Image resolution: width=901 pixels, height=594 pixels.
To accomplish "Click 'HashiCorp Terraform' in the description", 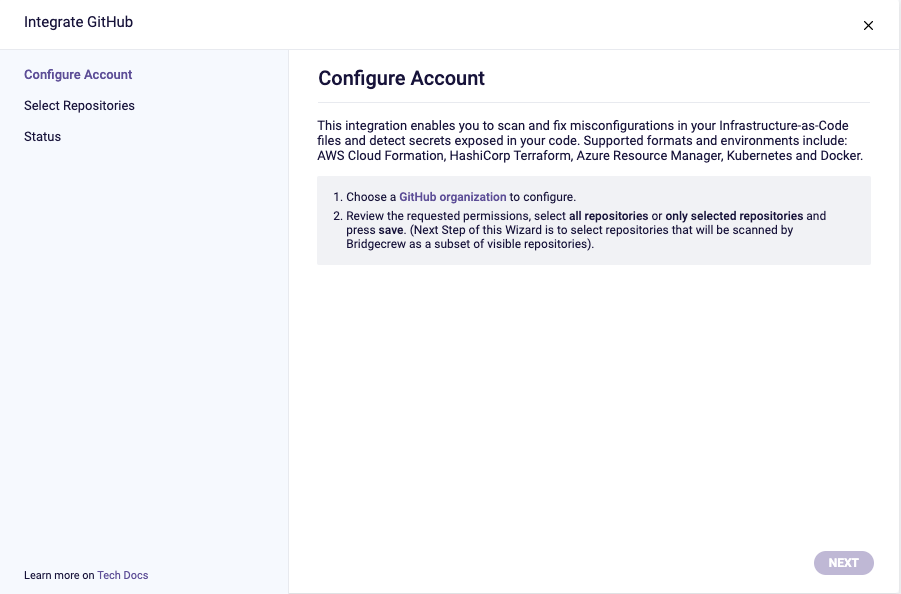I will (x=510, y=156).
